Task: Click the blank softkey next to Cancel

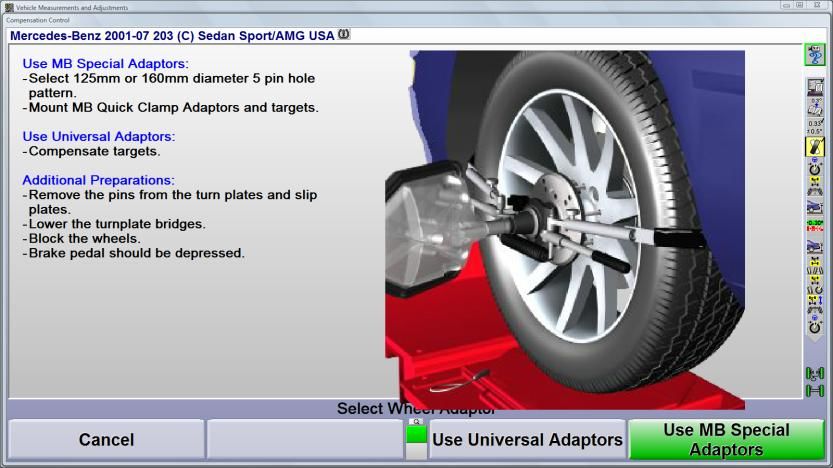Action: coord(304,439)
